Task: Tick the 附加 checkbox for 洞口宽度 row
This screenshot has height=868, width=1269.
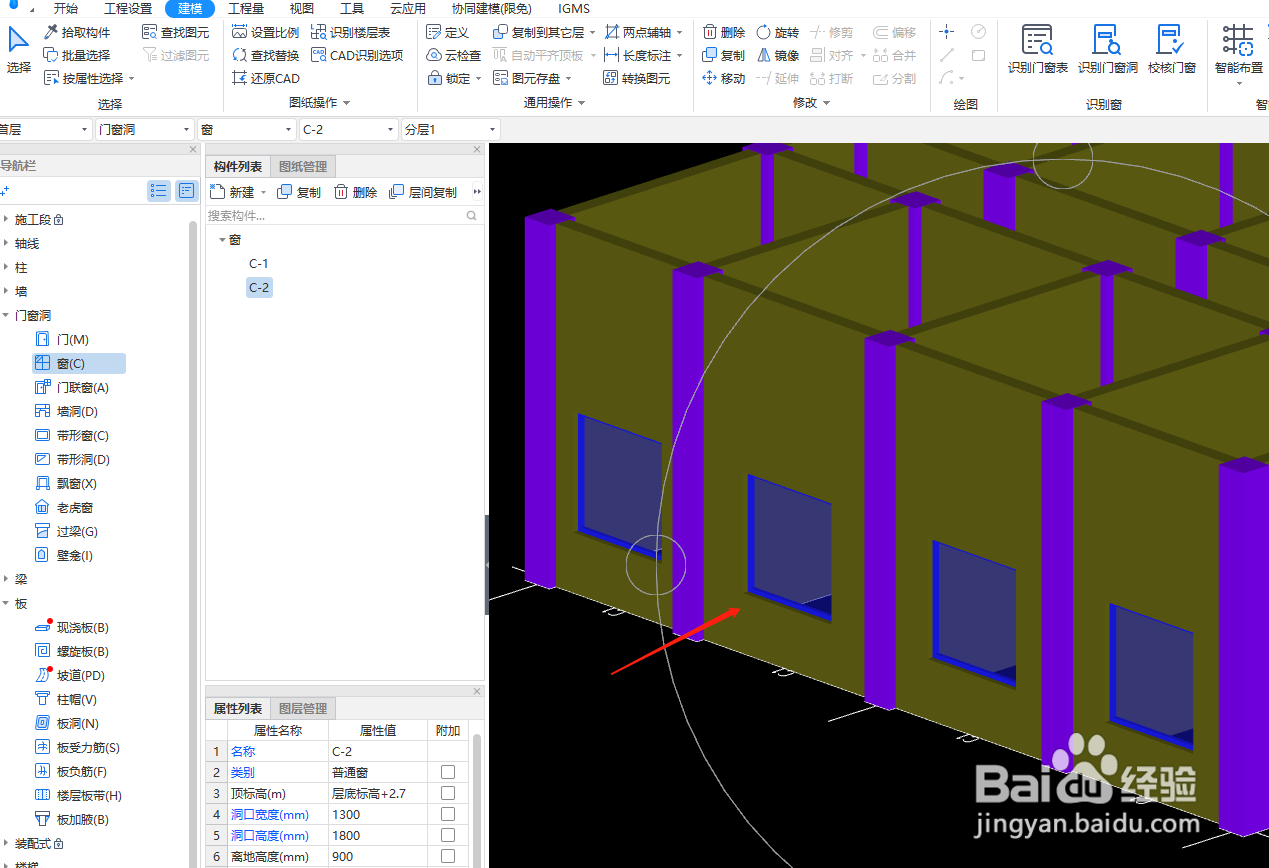Action: pos(448,814)
